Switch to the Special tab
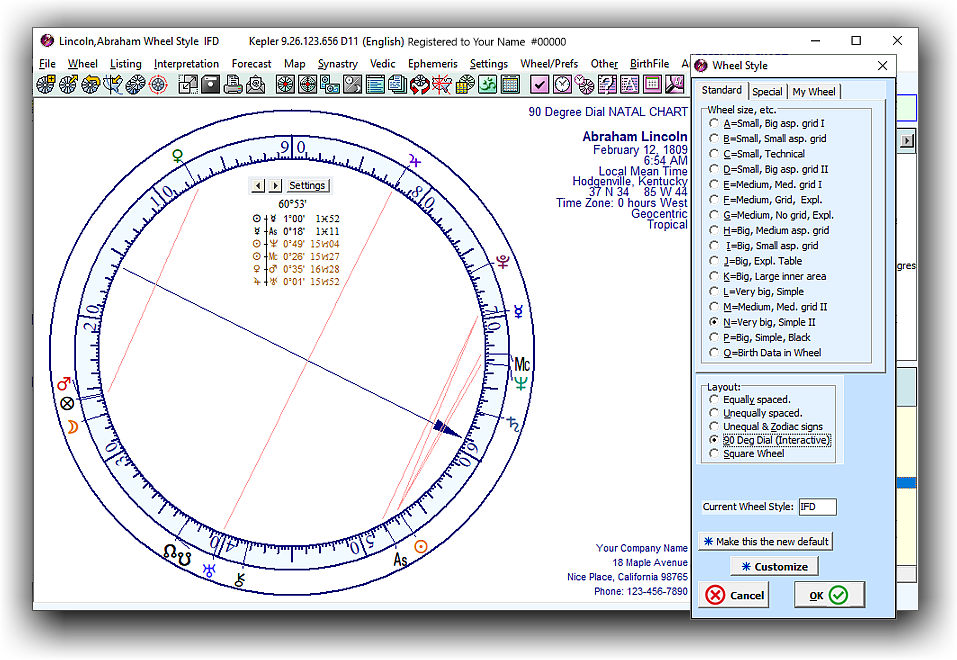This screenshot has width=957, height=660. tap(767, 92)
